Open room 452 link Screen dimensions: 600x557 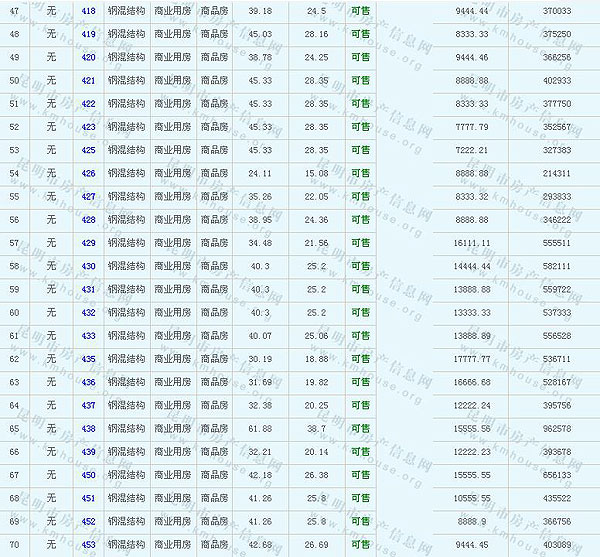point(89,522)
